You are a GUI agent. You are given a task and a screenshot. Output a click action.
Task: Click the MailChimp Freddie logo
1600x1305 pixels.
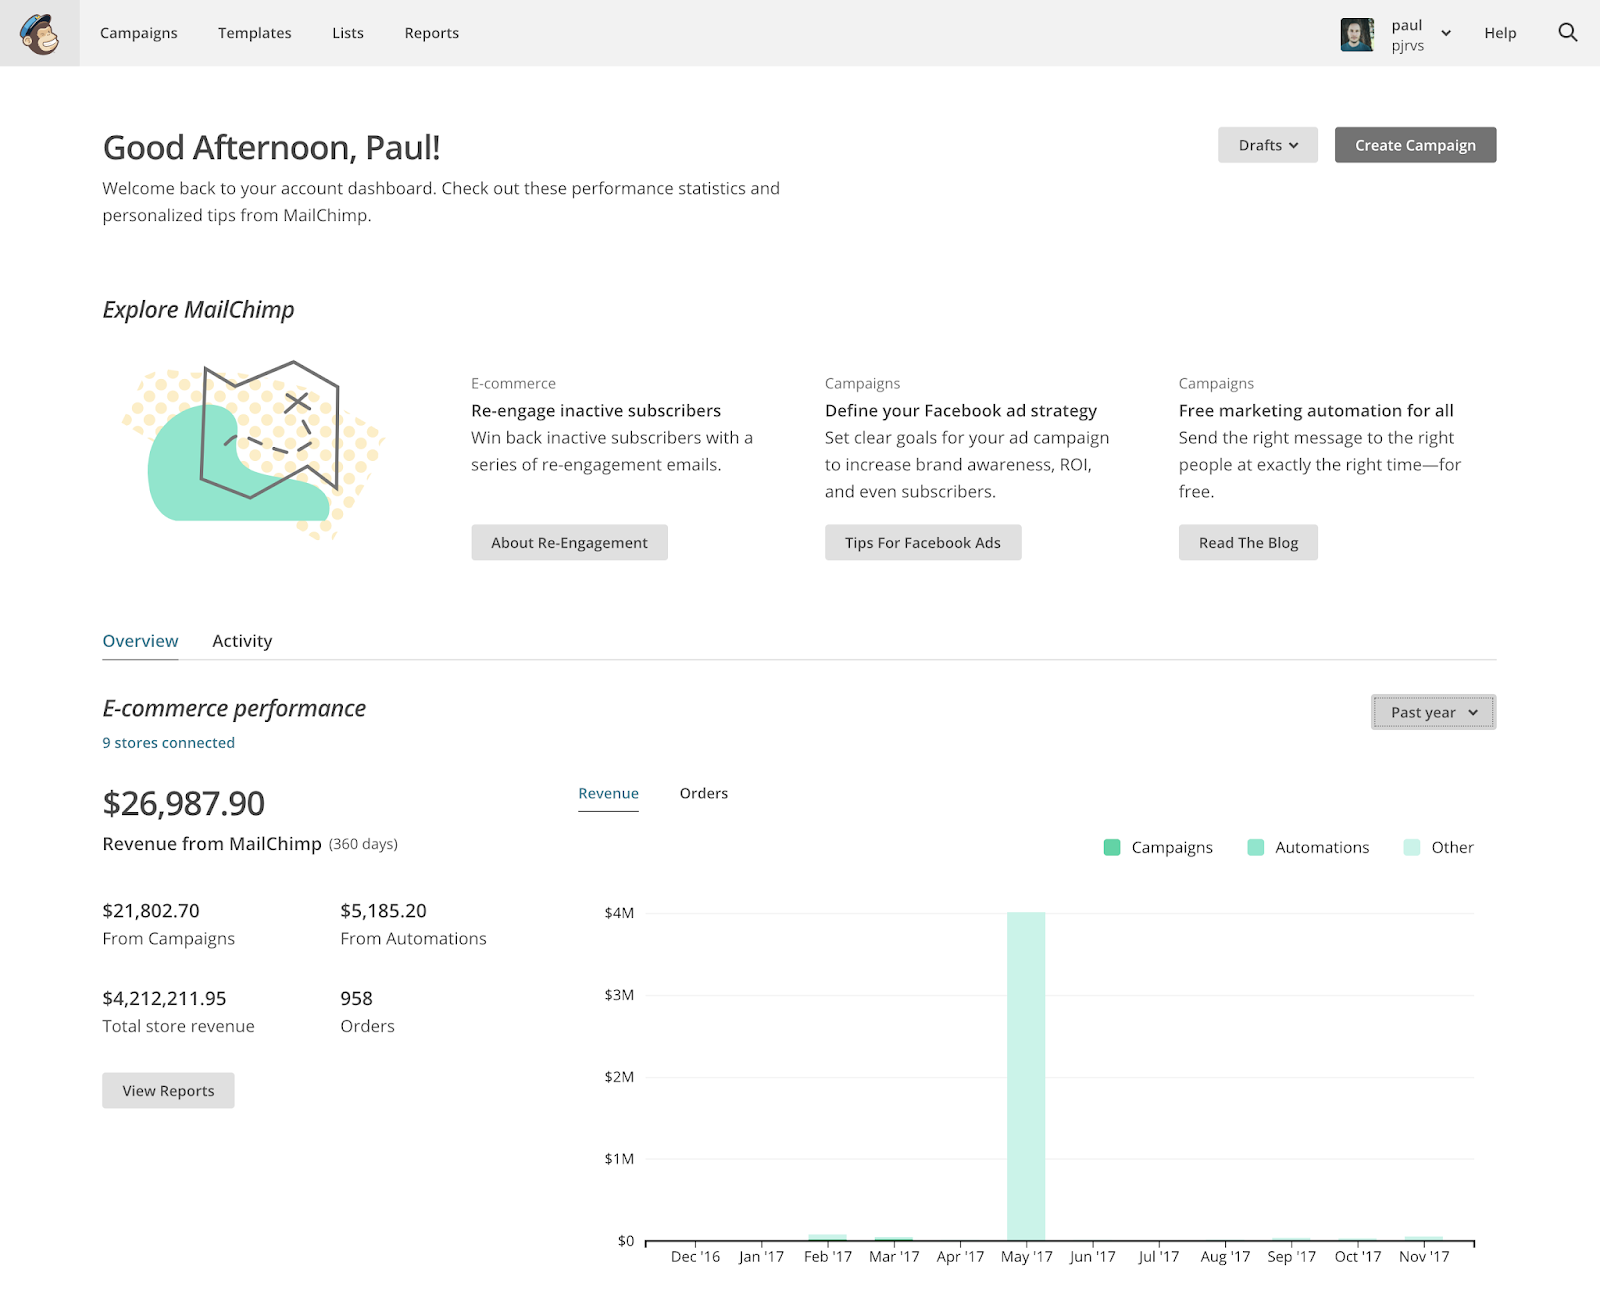tap(40, 34)
